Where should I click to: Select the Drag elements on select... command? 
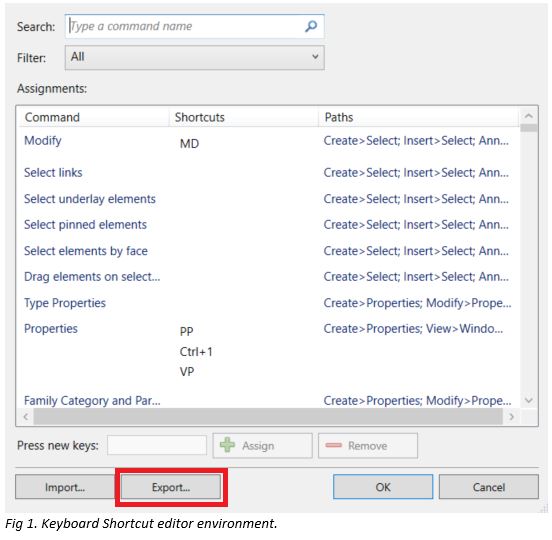click(92, 277)
